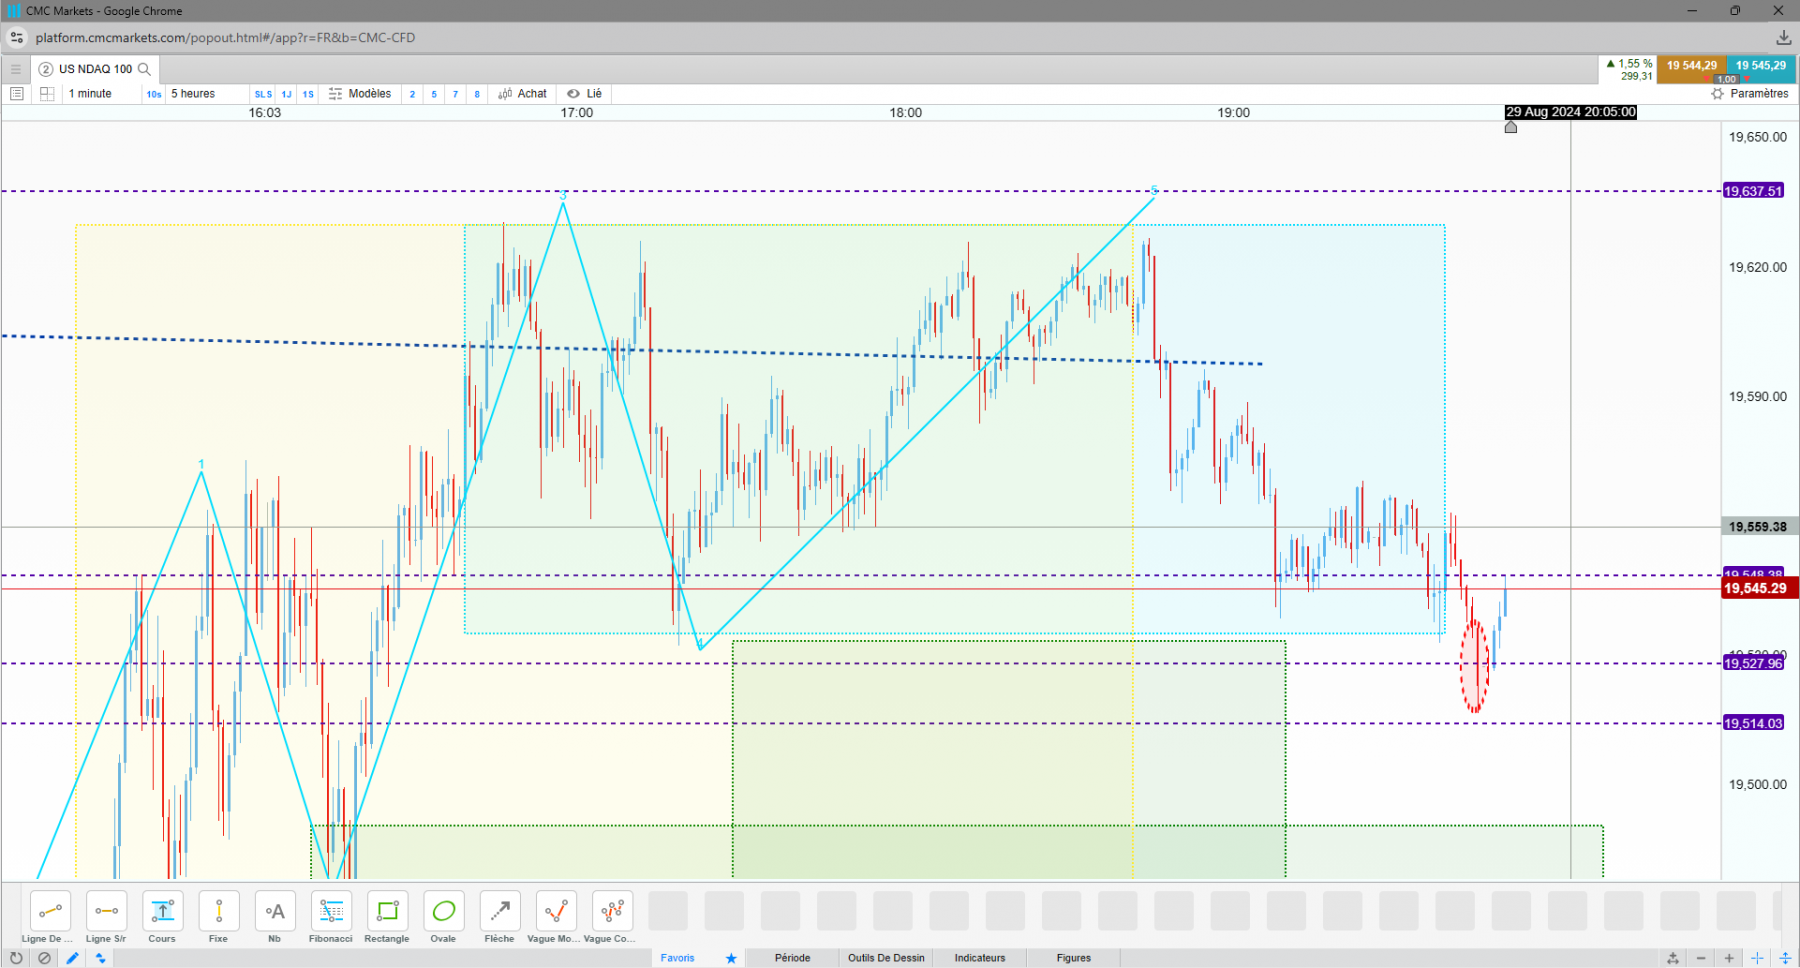
Task: Select the Flèche arrow tool
Action: [x=499, y=917]
